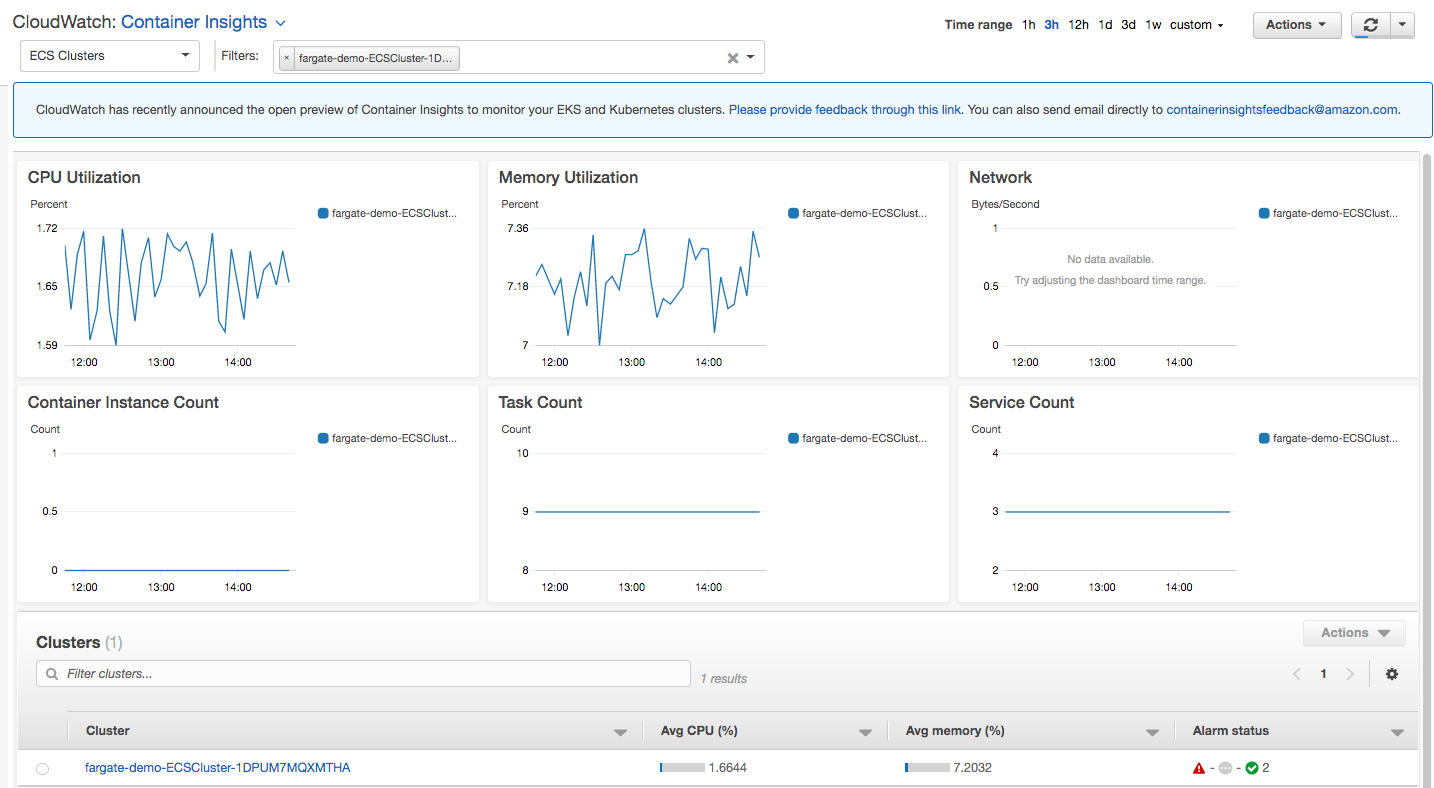The width and height of the screenshot is (1434, 788).
Task: Click the Memory Utilization legend color swatch
Action: [793, 213]
